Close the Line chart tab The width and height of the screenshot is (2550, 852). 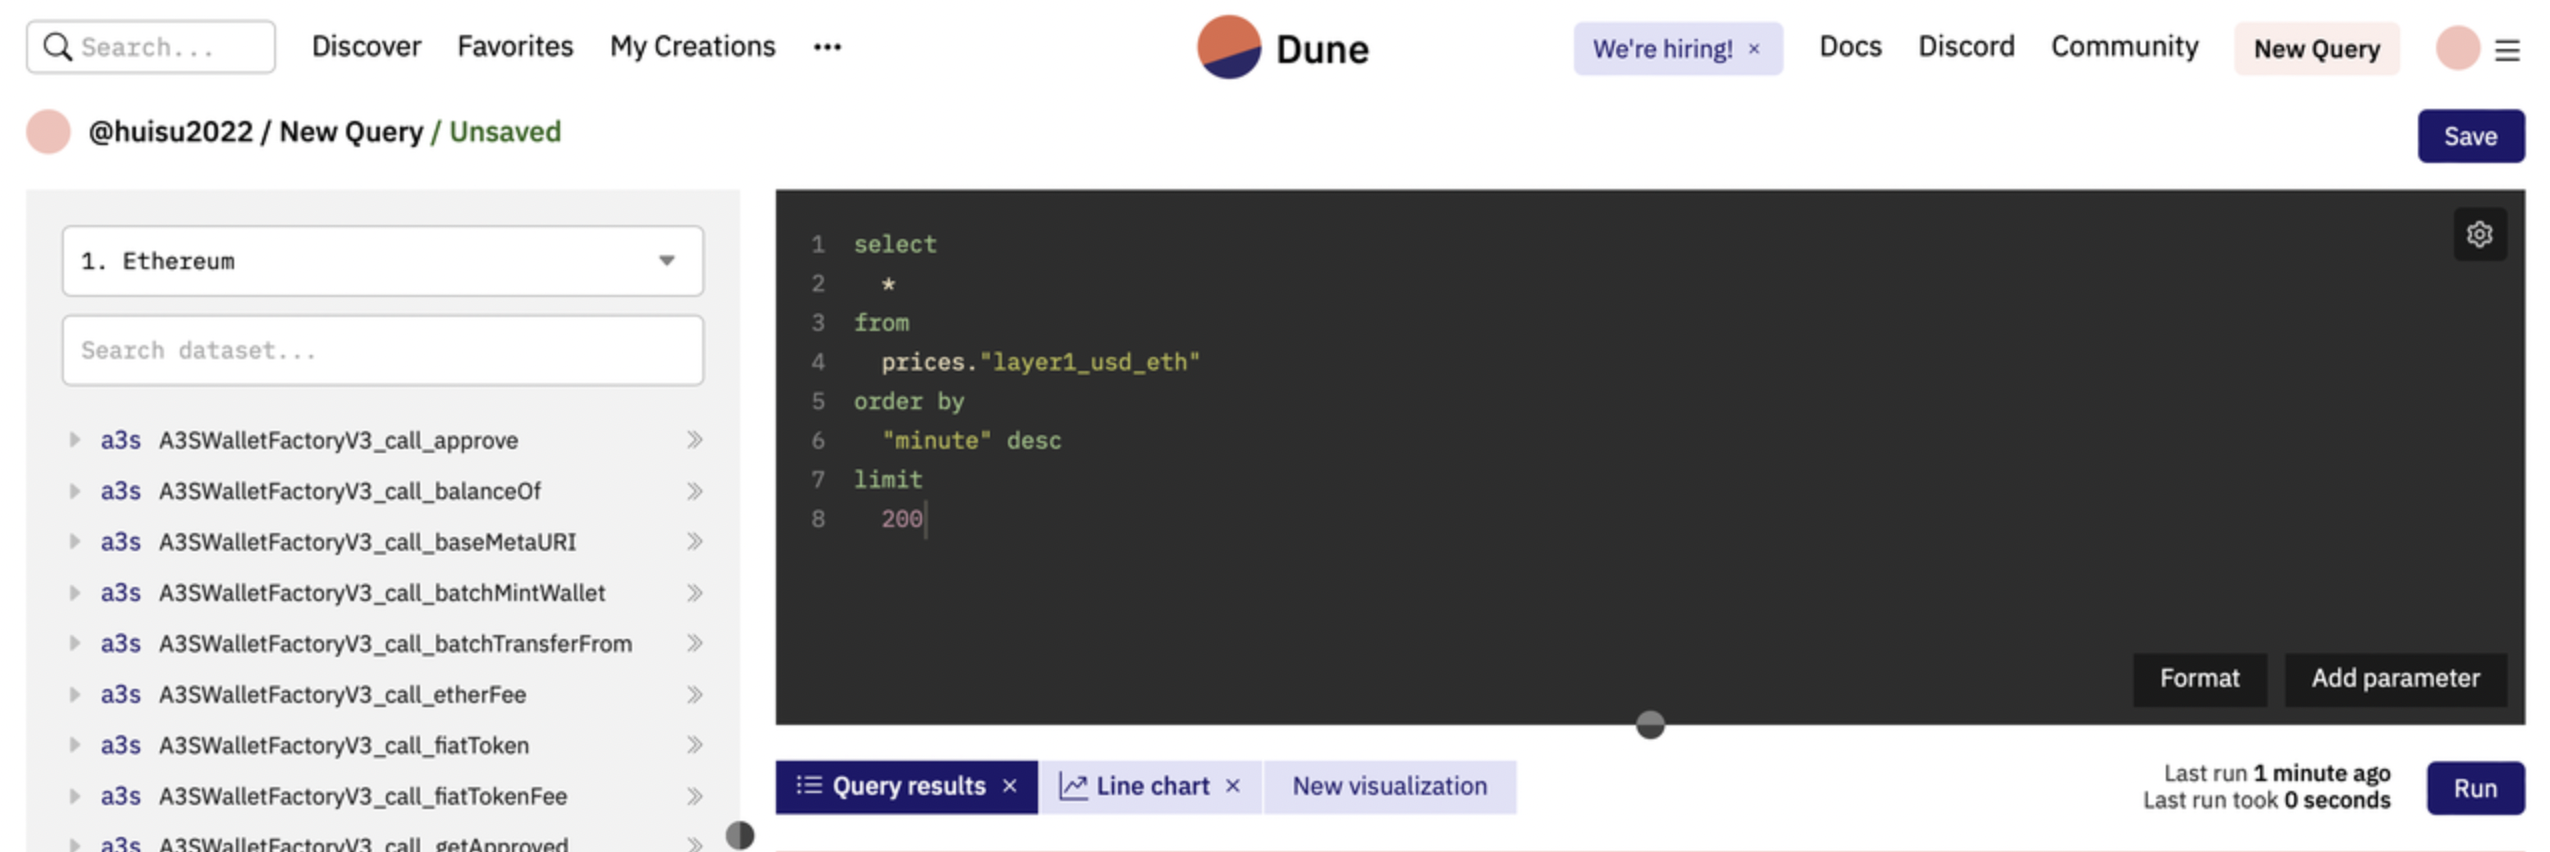coord(1232,786)
